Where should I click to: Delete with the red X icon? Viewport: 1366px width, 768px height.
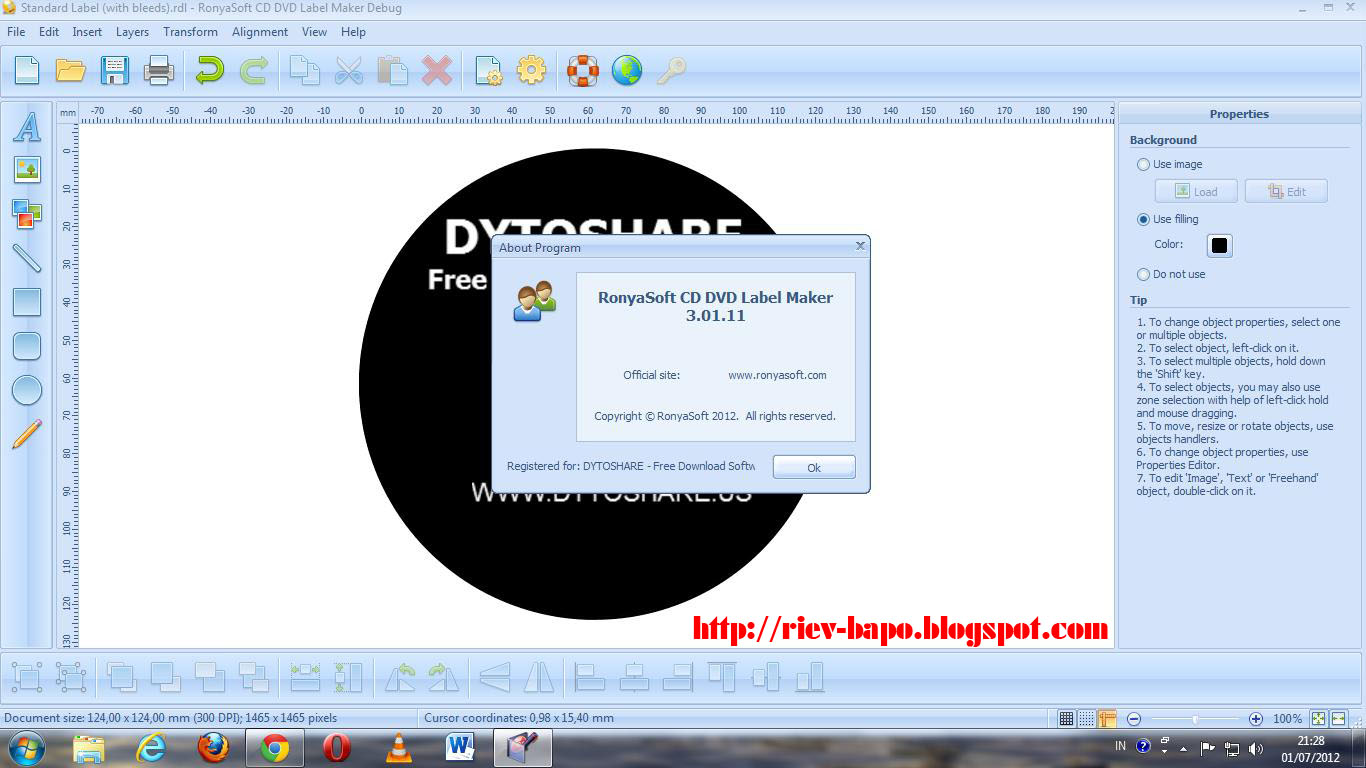[437, 70]
